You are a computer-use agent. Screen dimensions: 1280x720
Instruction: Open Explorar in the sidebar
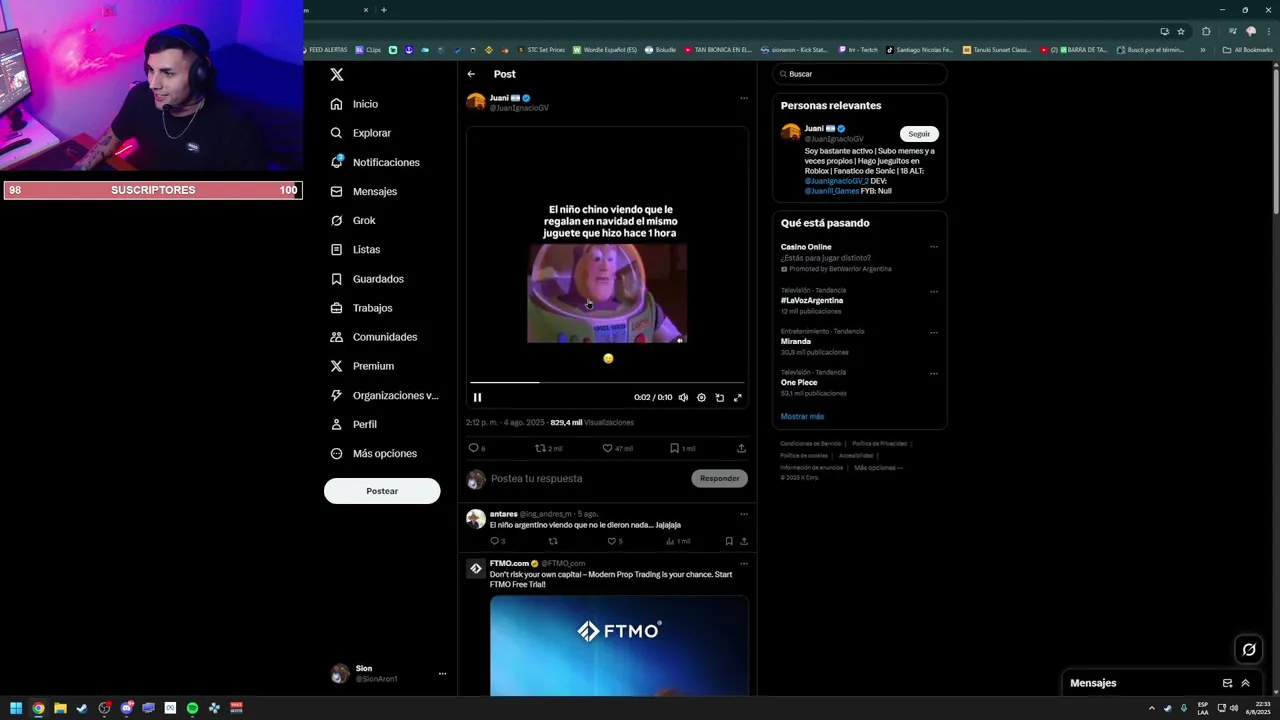[361, 133]
